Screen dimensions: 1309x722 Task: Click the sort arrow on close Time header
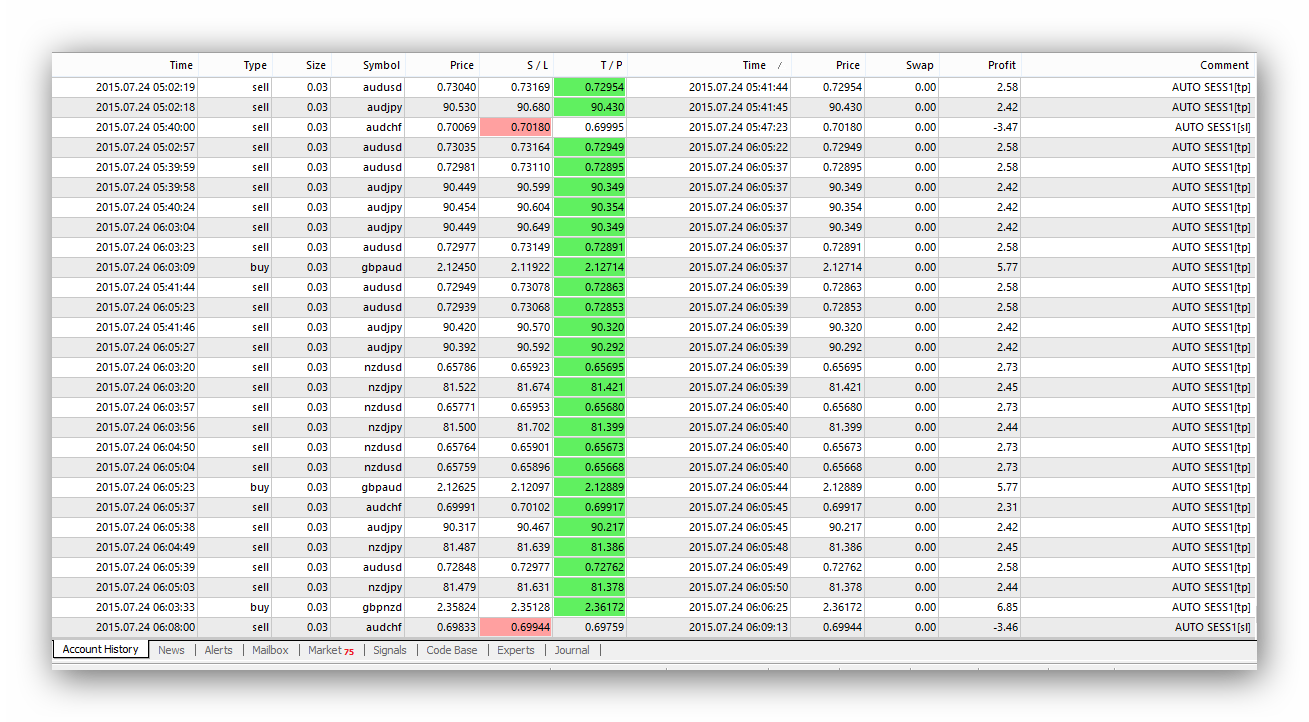780,65
